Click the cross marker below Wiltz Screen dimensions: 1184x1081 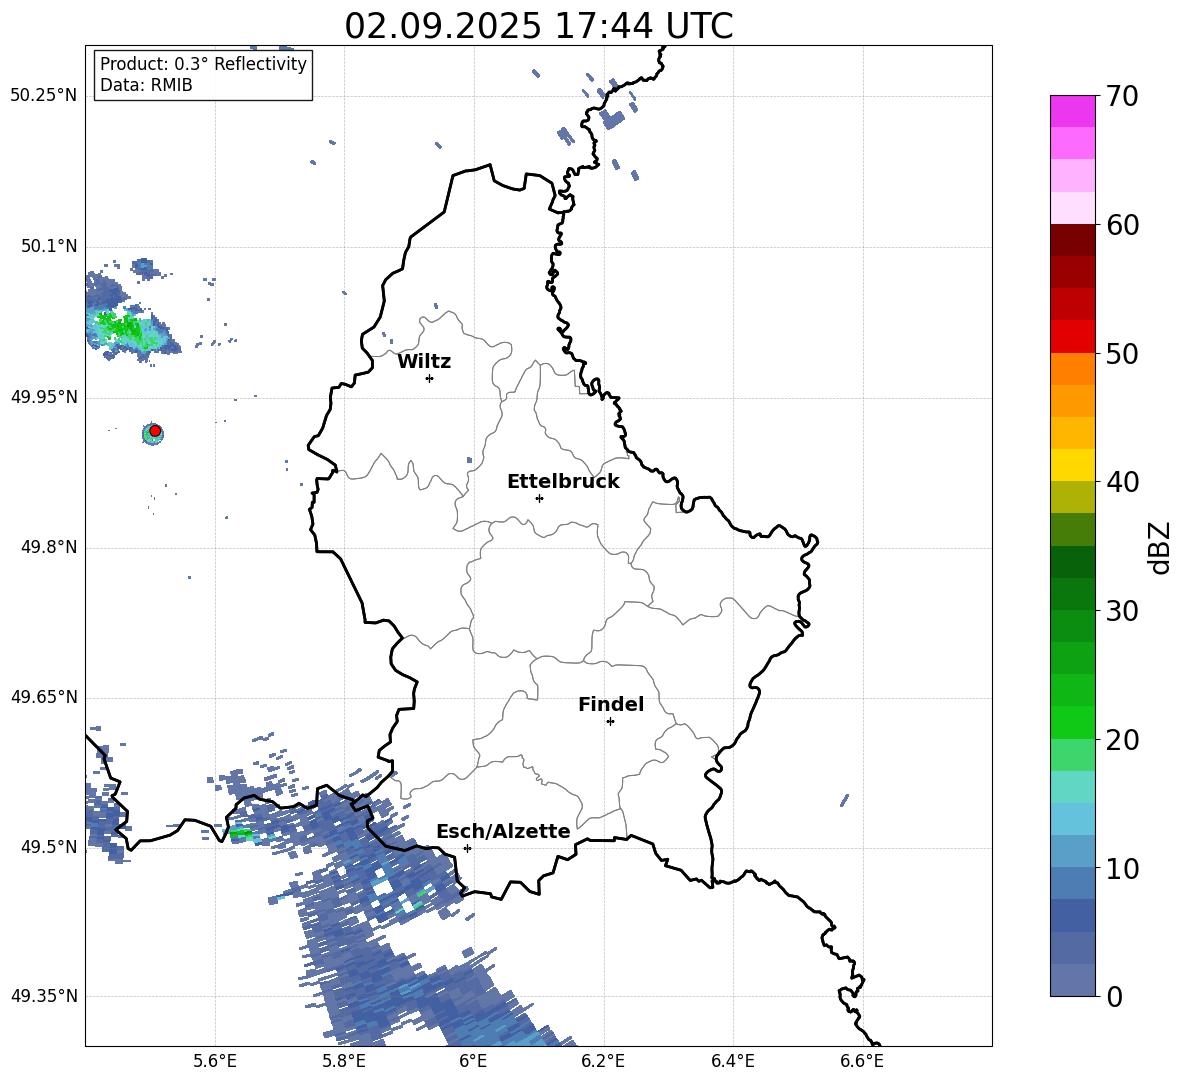click(429, 378)
